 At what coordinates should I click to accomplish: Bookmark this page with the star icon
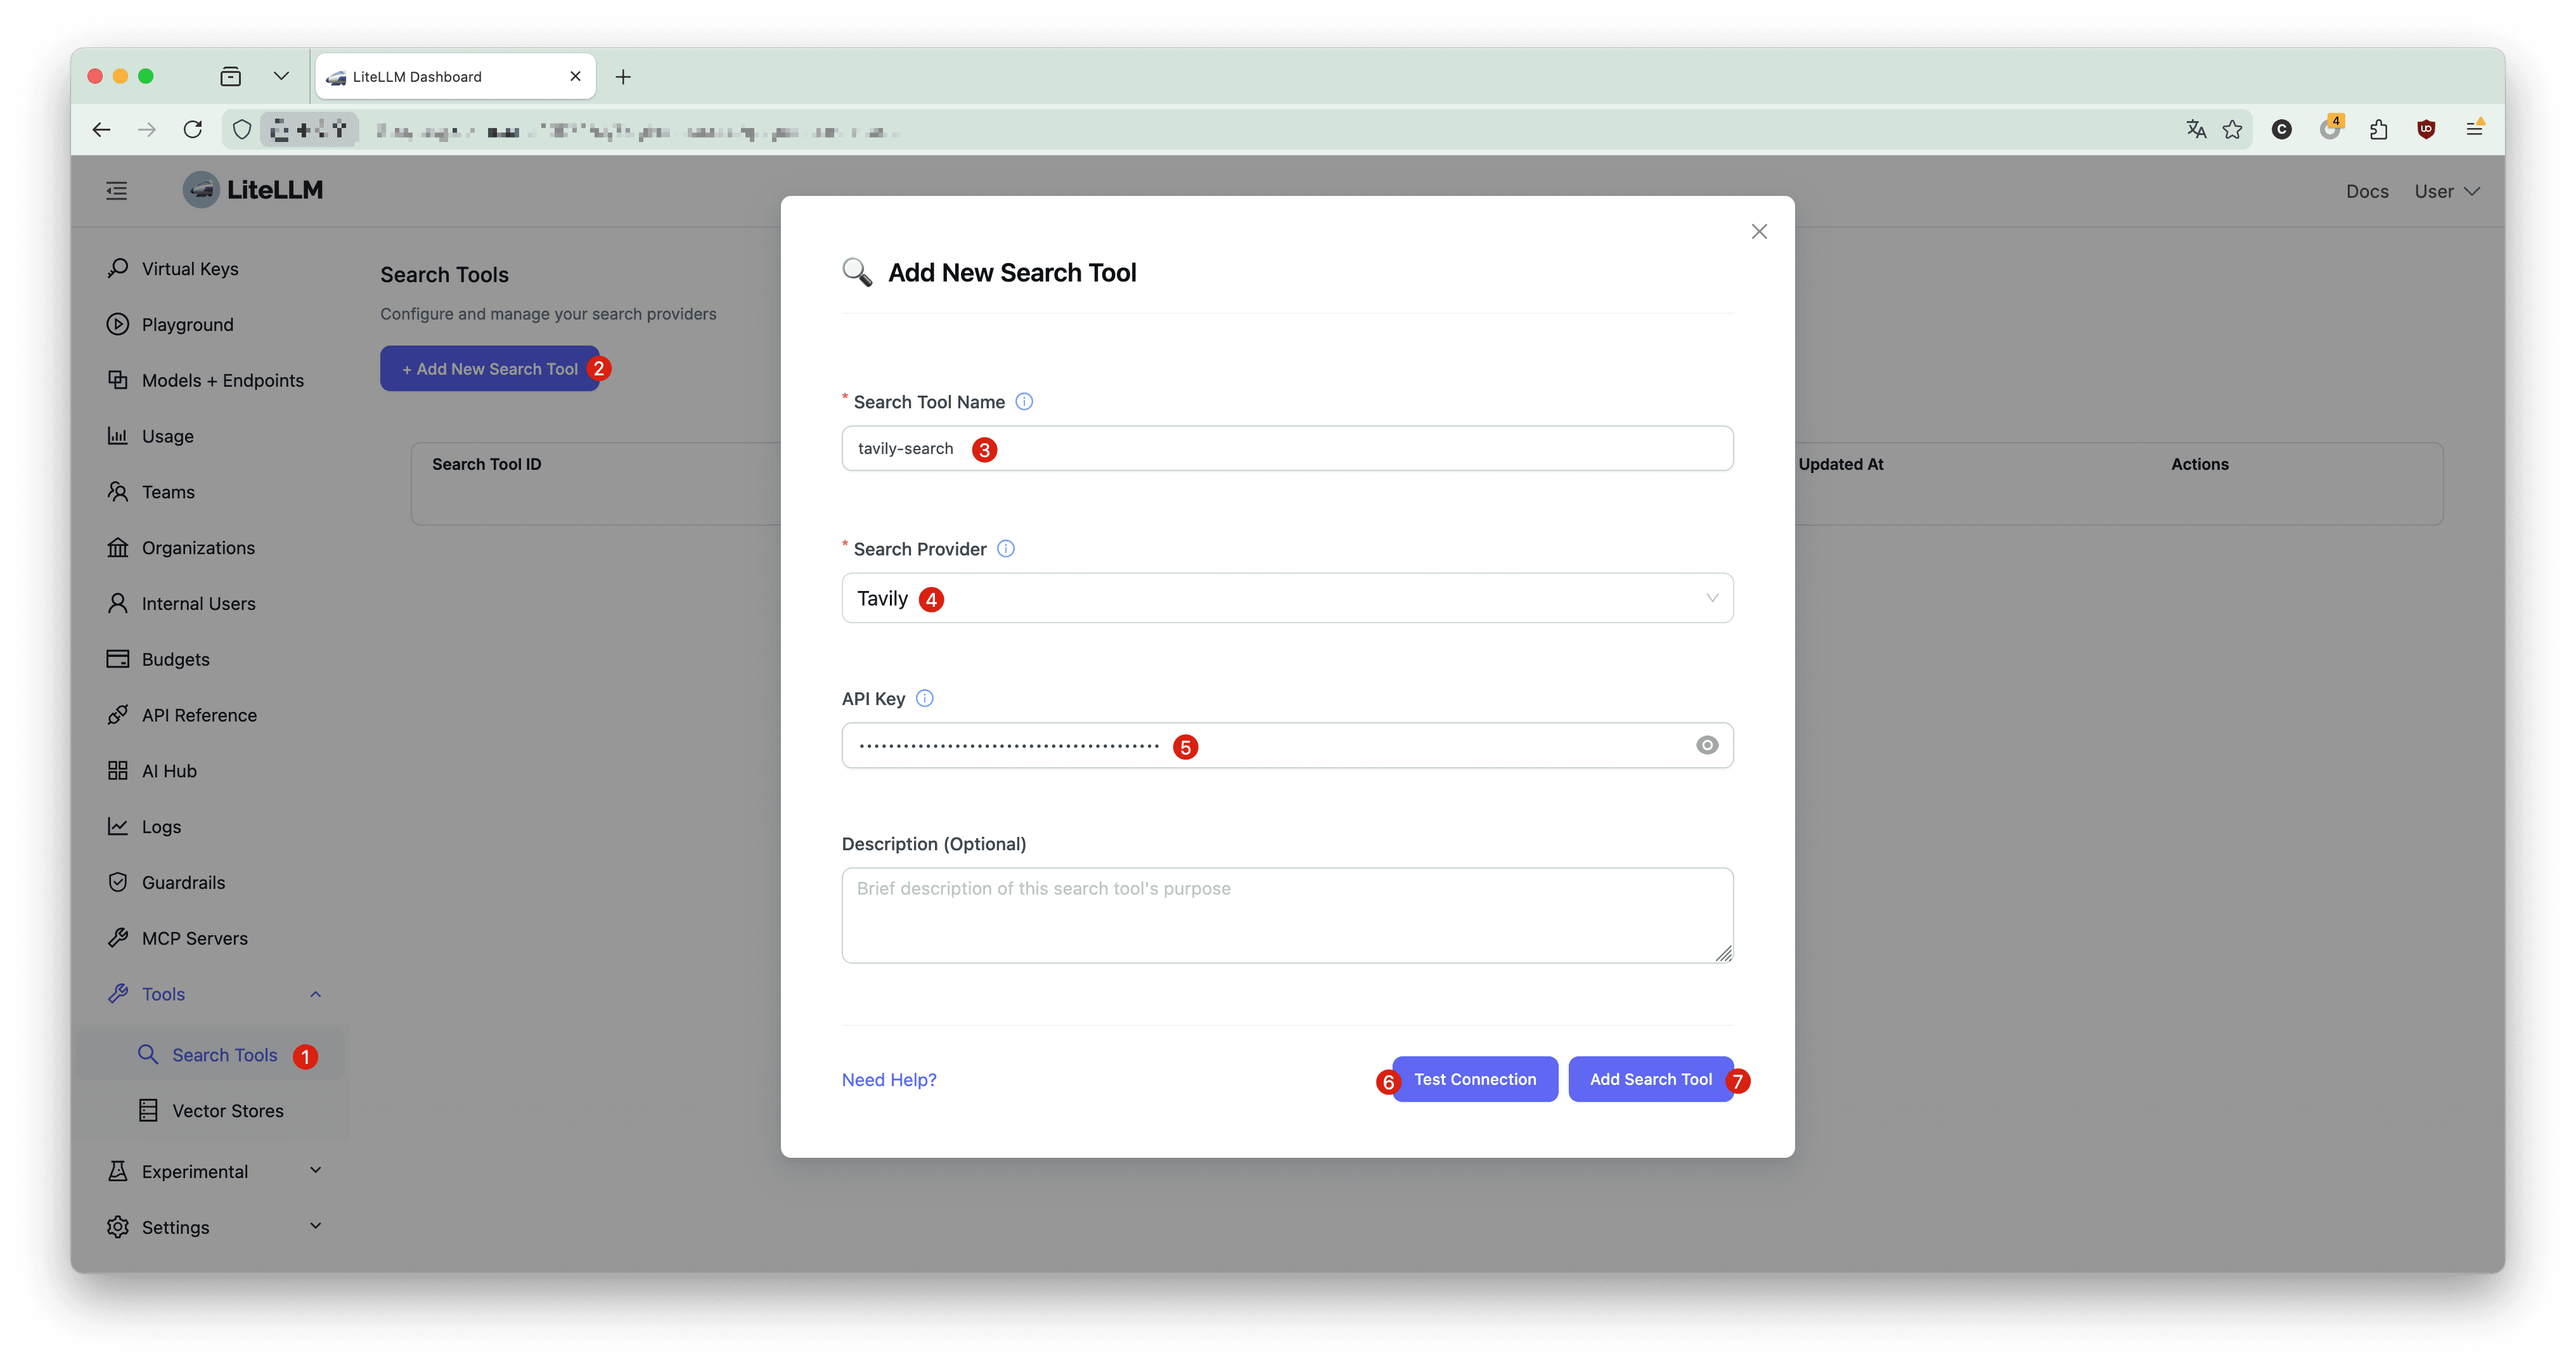tap(2232, 129)
